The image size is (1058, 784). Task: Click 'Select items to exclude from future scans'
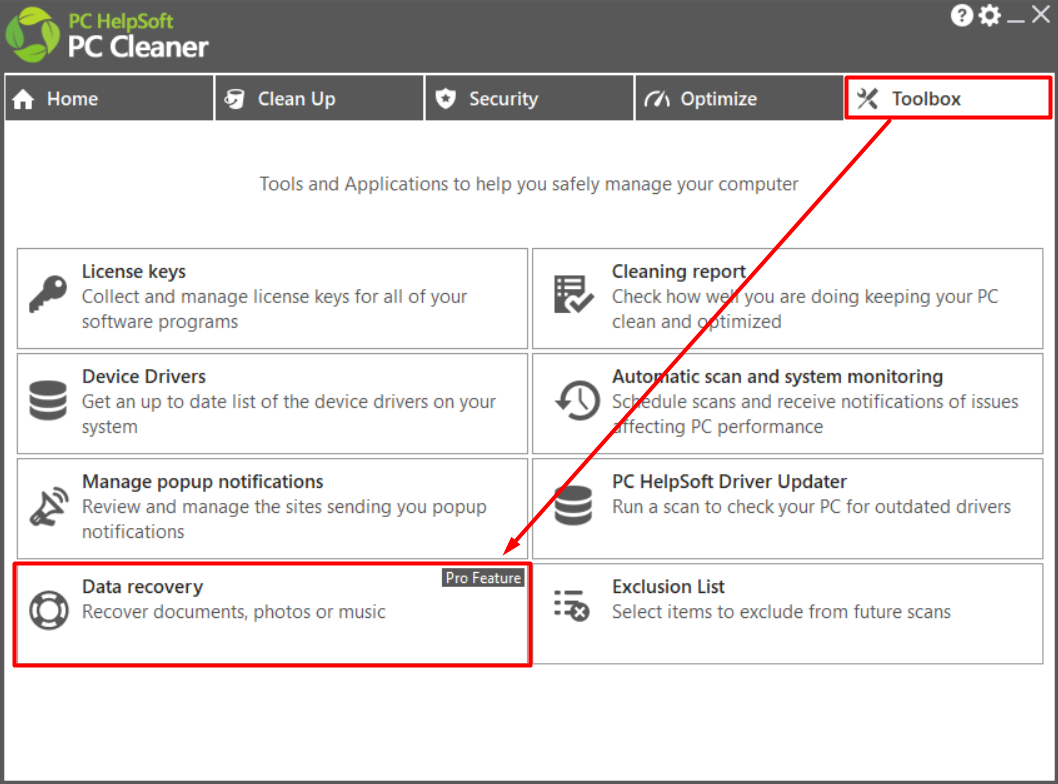click(781, 611)
